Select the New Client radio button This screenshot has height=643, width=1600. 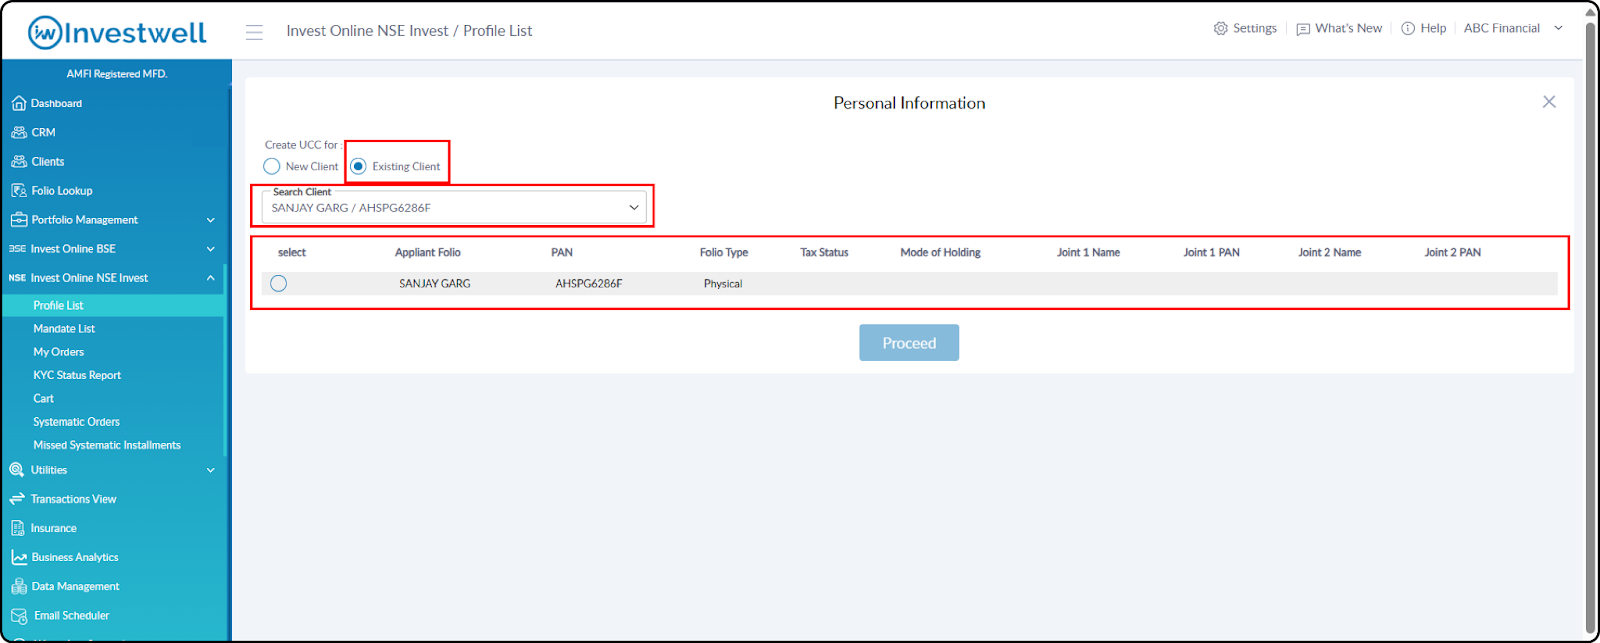[272, 166]
